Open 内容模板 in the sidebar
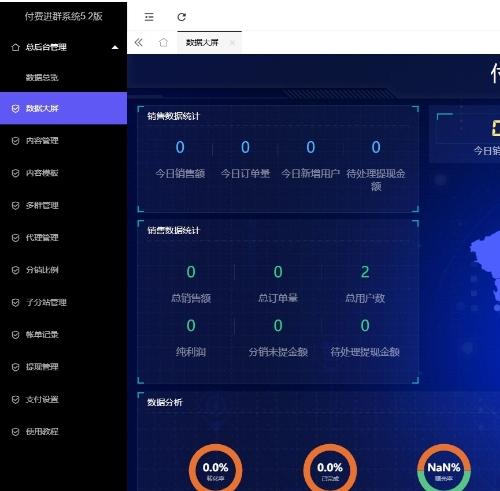The width and height of the screenshot is (500, 491). point(42,173)
